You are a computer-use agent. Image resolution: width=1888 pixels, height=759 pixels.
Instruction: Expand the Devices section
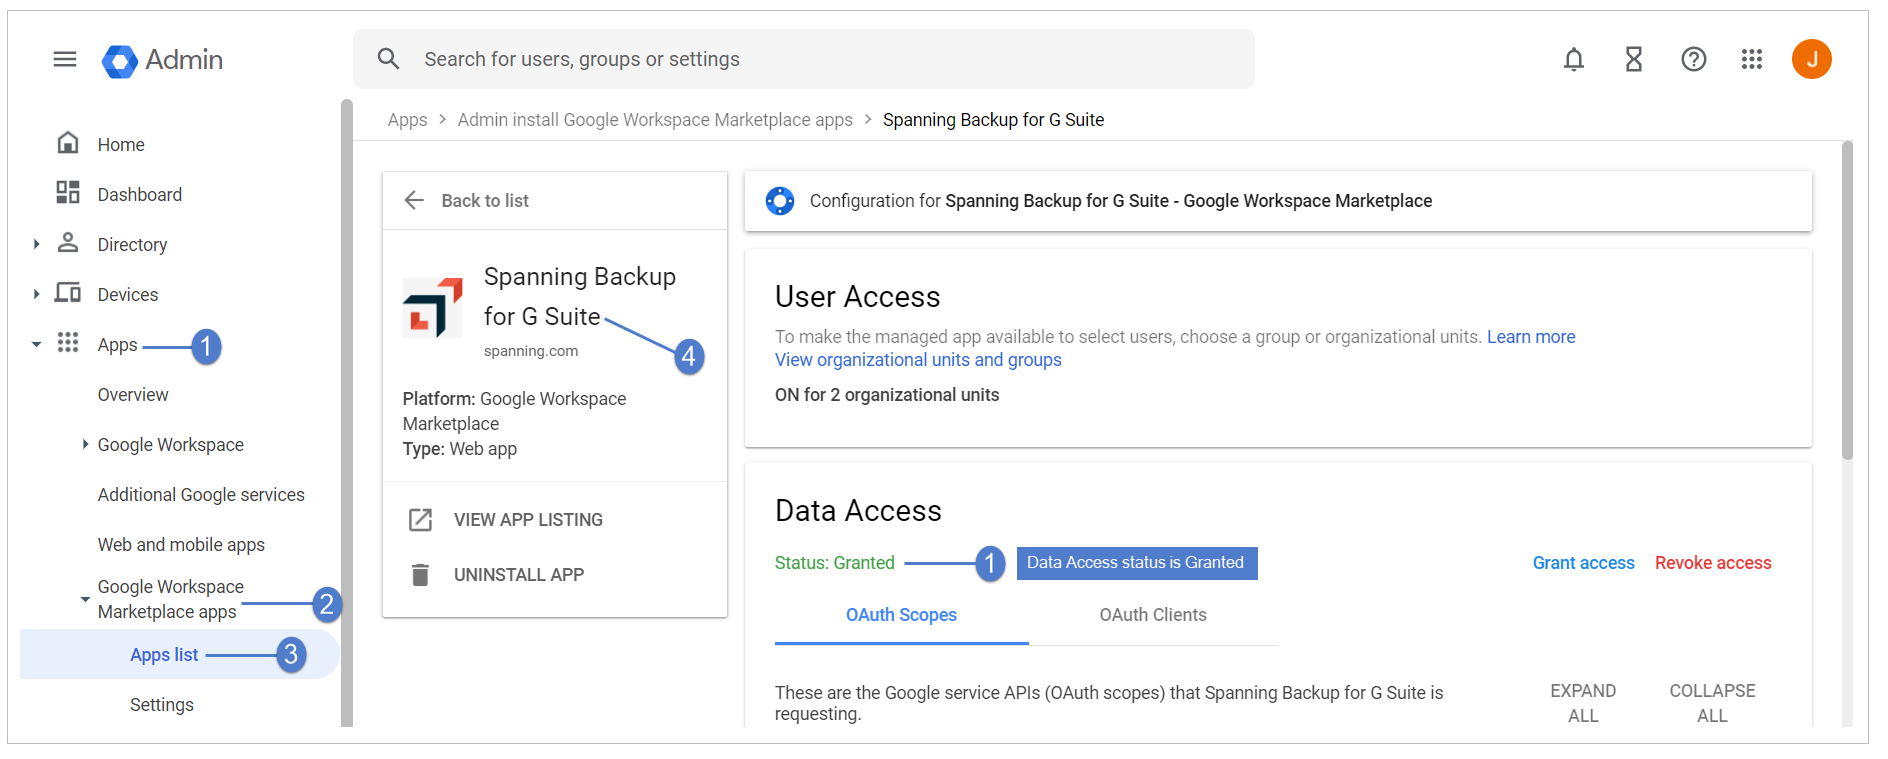[x=37, y=294]
